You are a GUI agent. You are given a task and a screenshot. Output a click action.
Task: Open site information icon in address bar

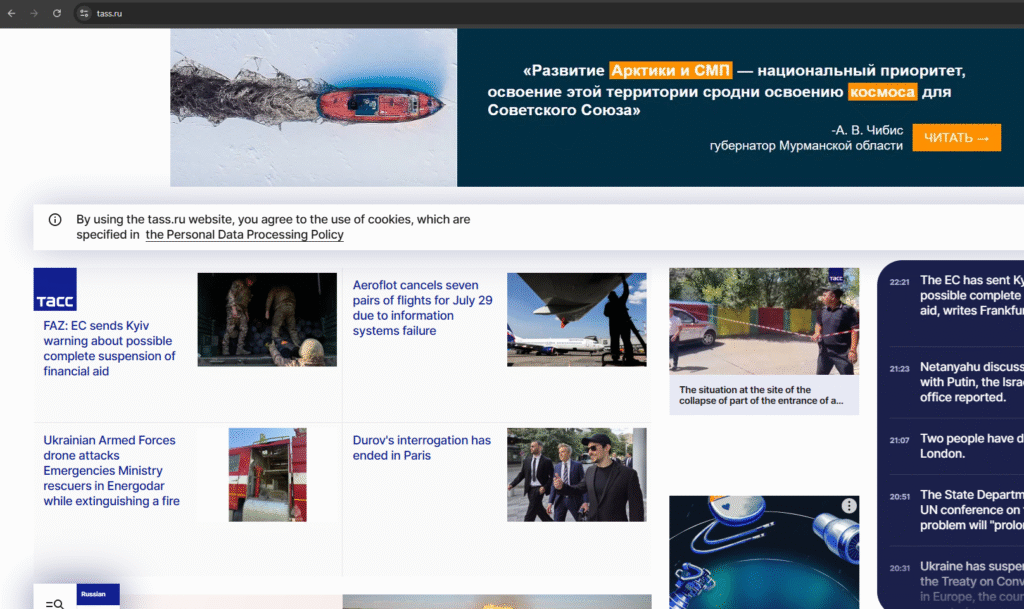(84, 13)
